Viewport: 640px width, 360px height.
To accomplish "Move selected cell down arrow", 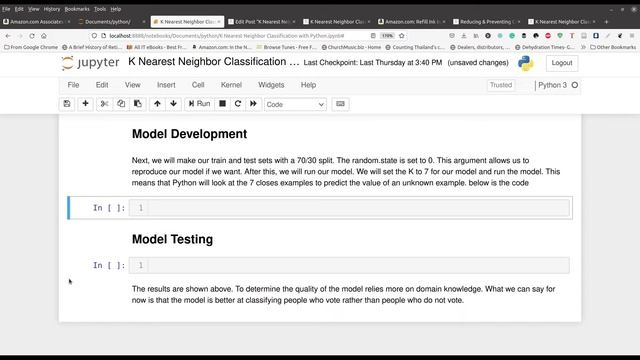I will coord(173,104).
